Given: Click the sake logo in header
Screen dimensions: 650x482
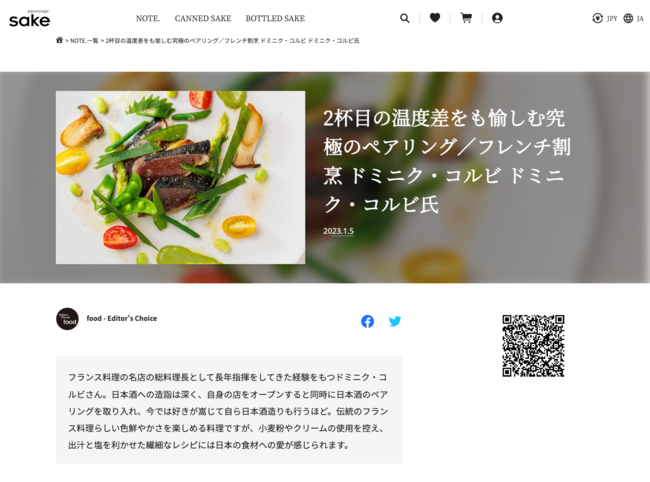Looking at the screenshot, I should (29, 19).
